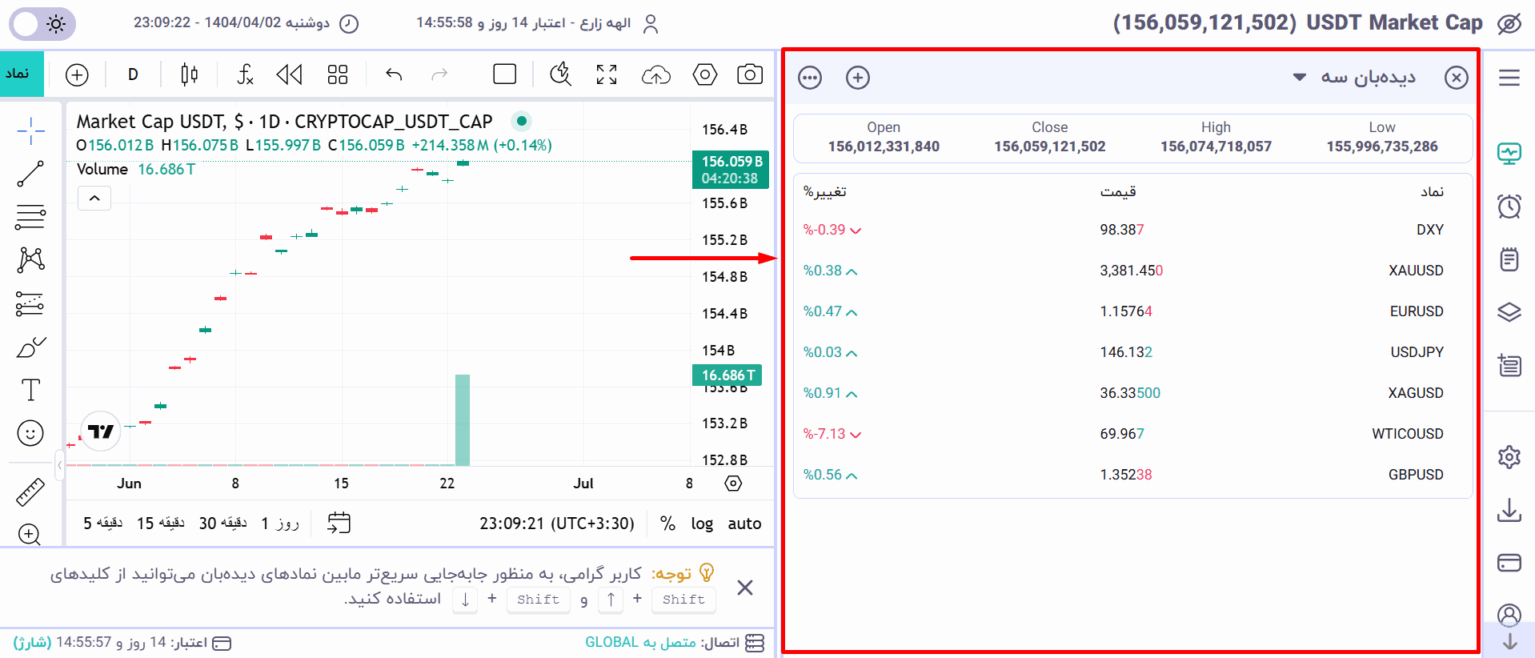Toggle the eye visibility icon near USDT Market Cap

coord(1509,24)
